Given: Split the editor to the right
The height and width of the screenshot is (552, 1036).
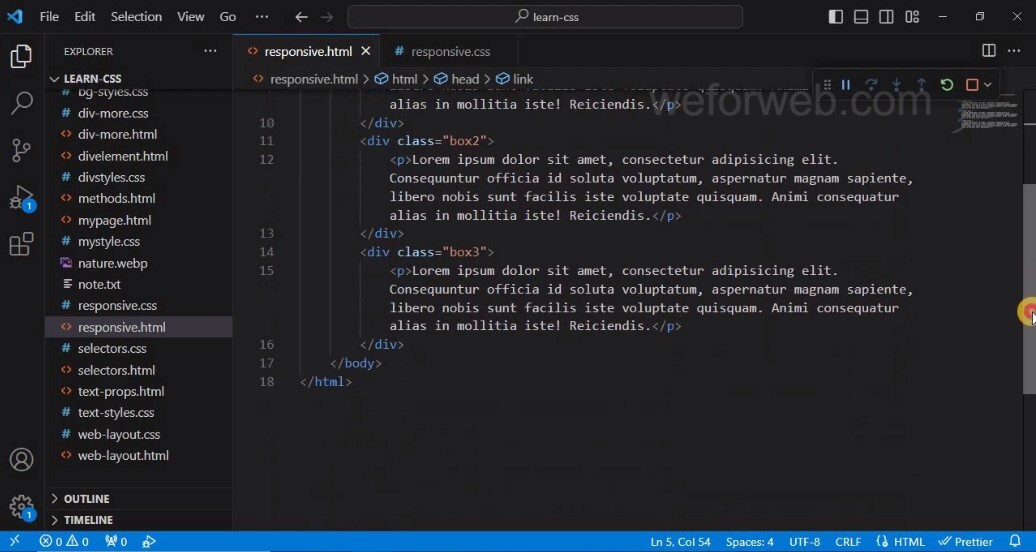Looking at the screenshot, I should coord(988,51).
